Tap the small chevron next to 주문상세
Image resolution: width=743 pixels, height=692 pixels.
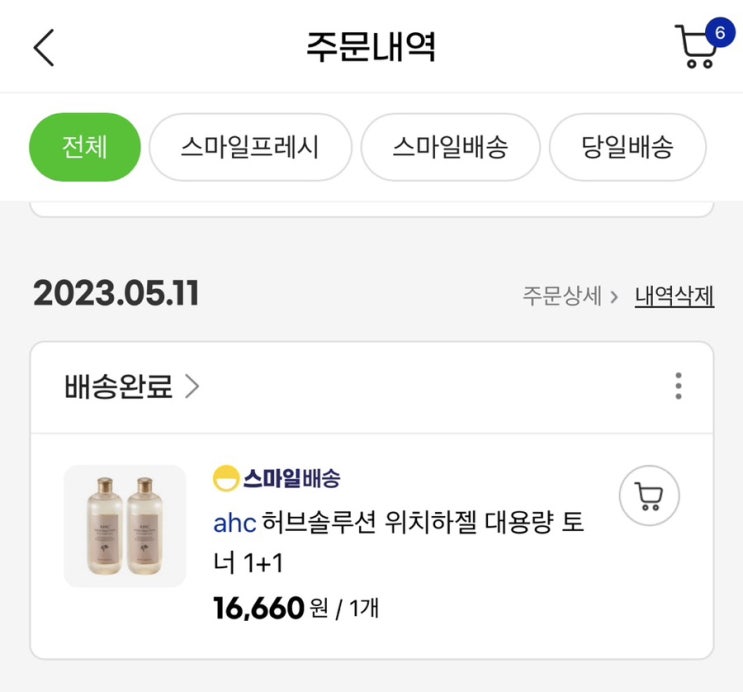pyautogui.click(x=614, y=297)
